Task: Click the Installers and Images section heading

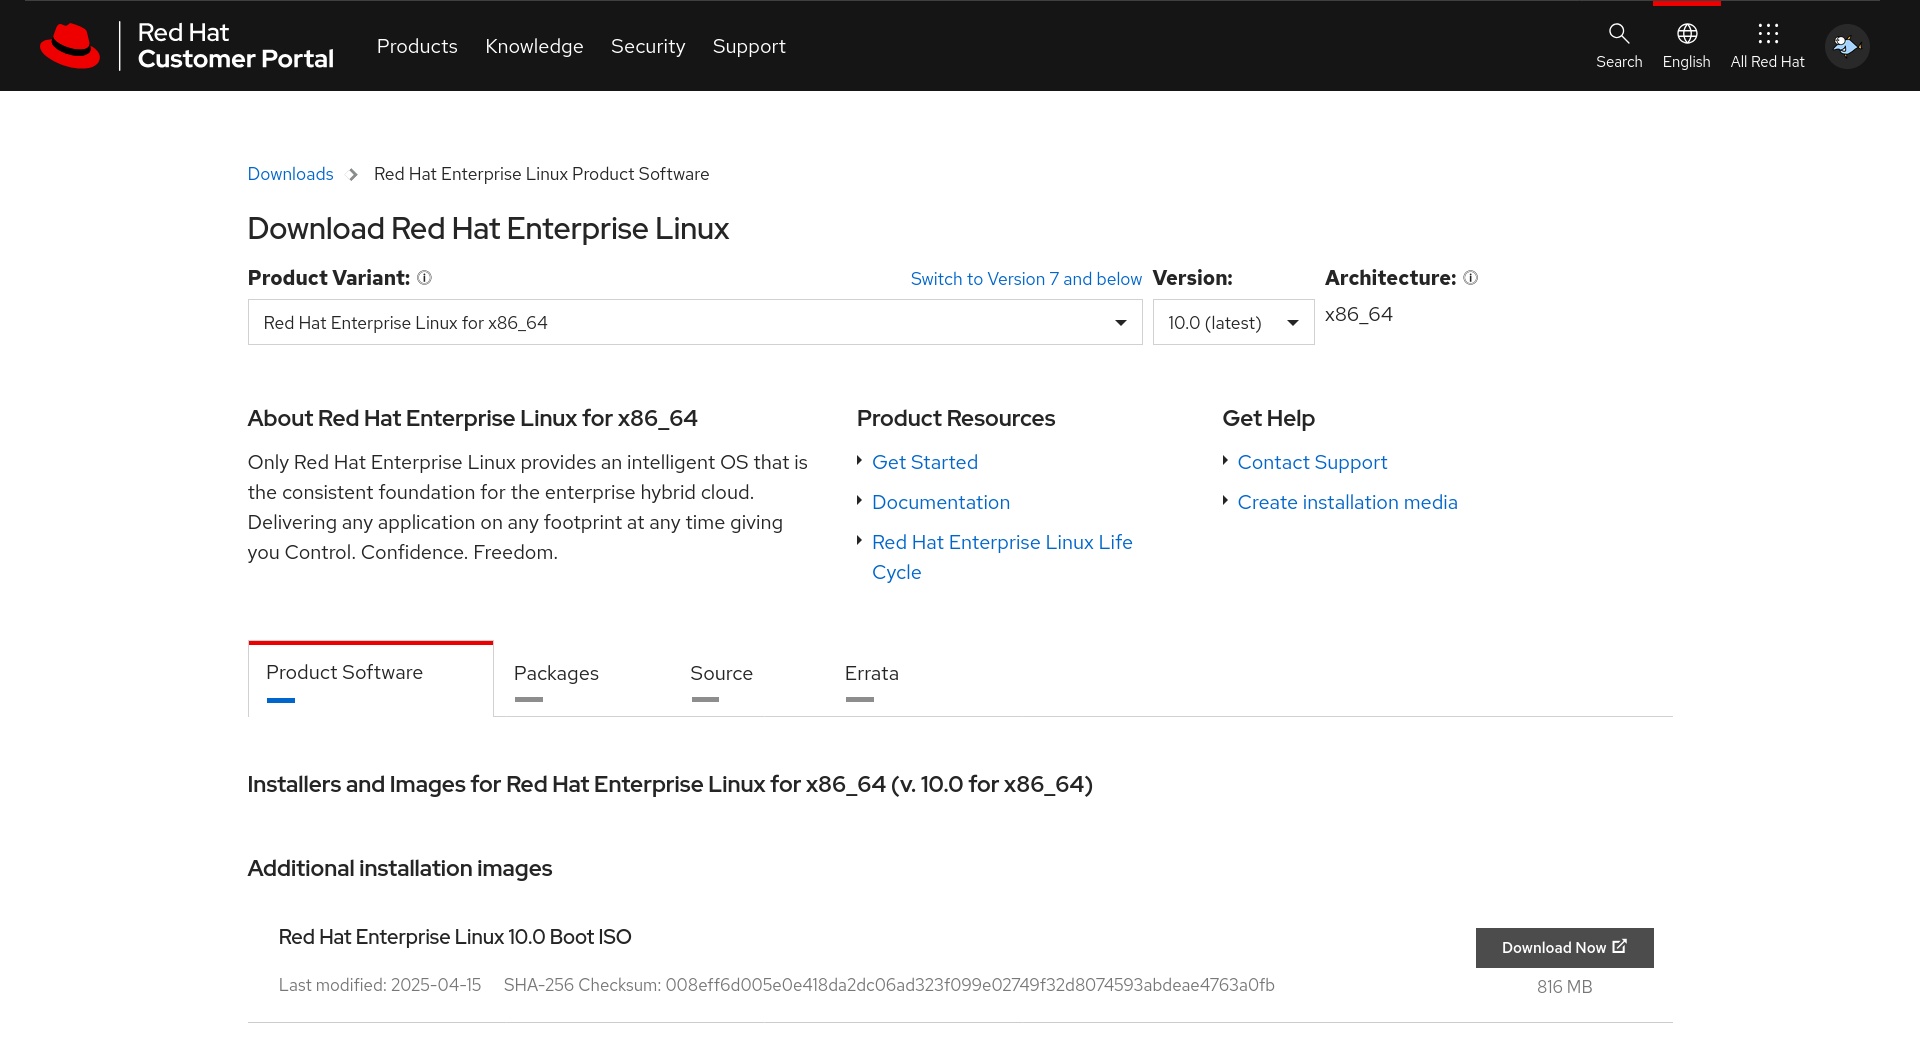Action: click(x=670, y=784)
